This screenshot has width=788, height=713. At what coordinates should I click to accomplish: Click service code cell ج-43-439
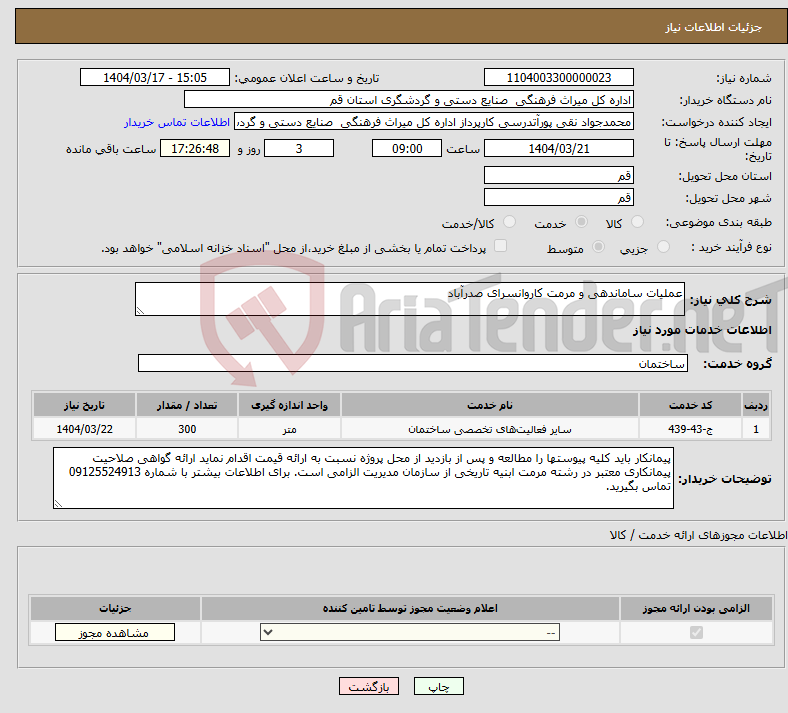(691, 429)
